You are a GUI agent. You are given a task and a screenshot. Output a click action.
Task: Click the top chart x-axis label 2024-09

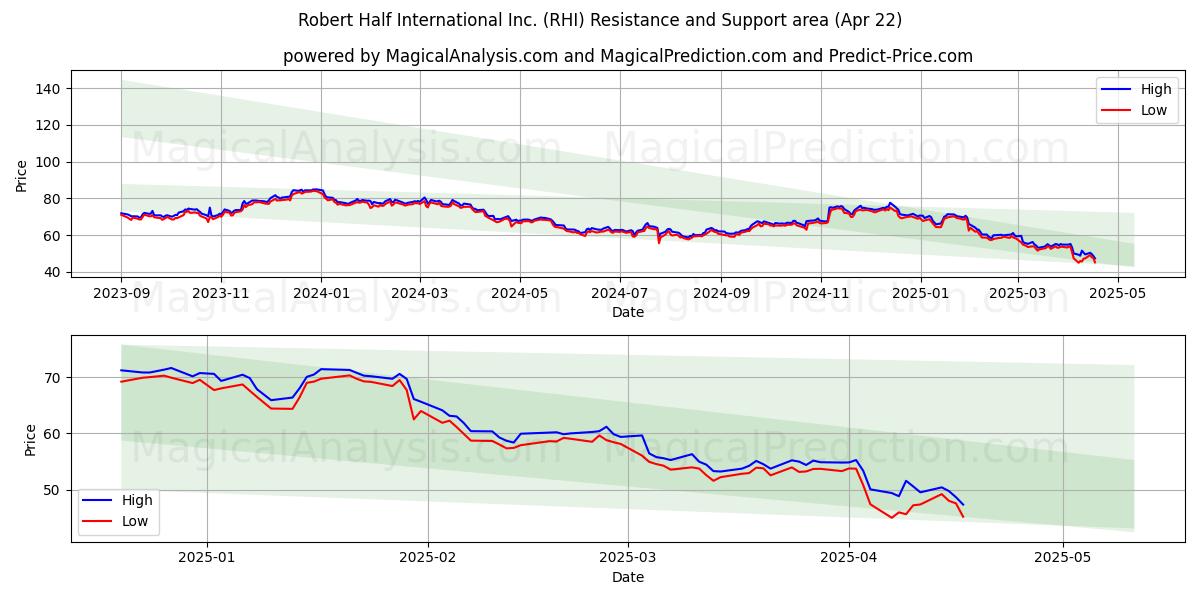point(721,295)
